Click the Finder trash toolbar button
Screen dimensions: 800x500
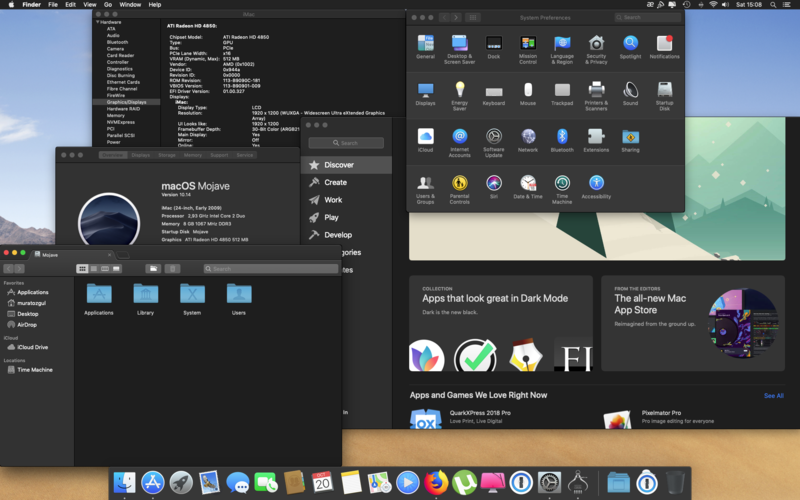[x=172, y=269]
